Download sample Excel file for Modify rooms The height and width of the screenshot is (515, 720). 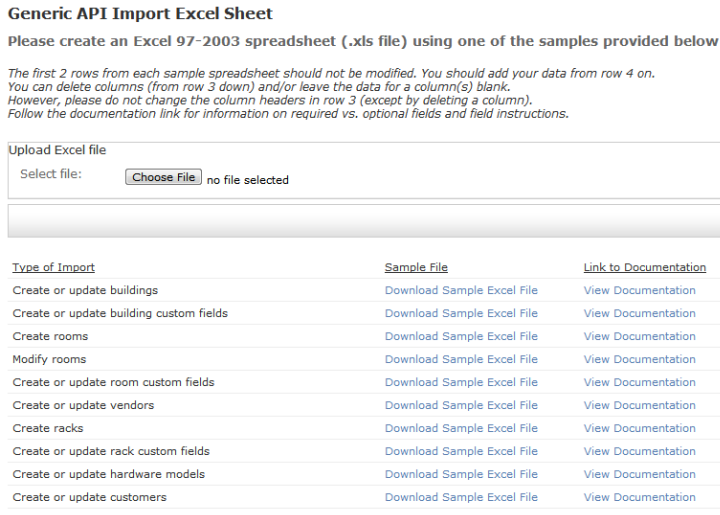tap(461, 359)
